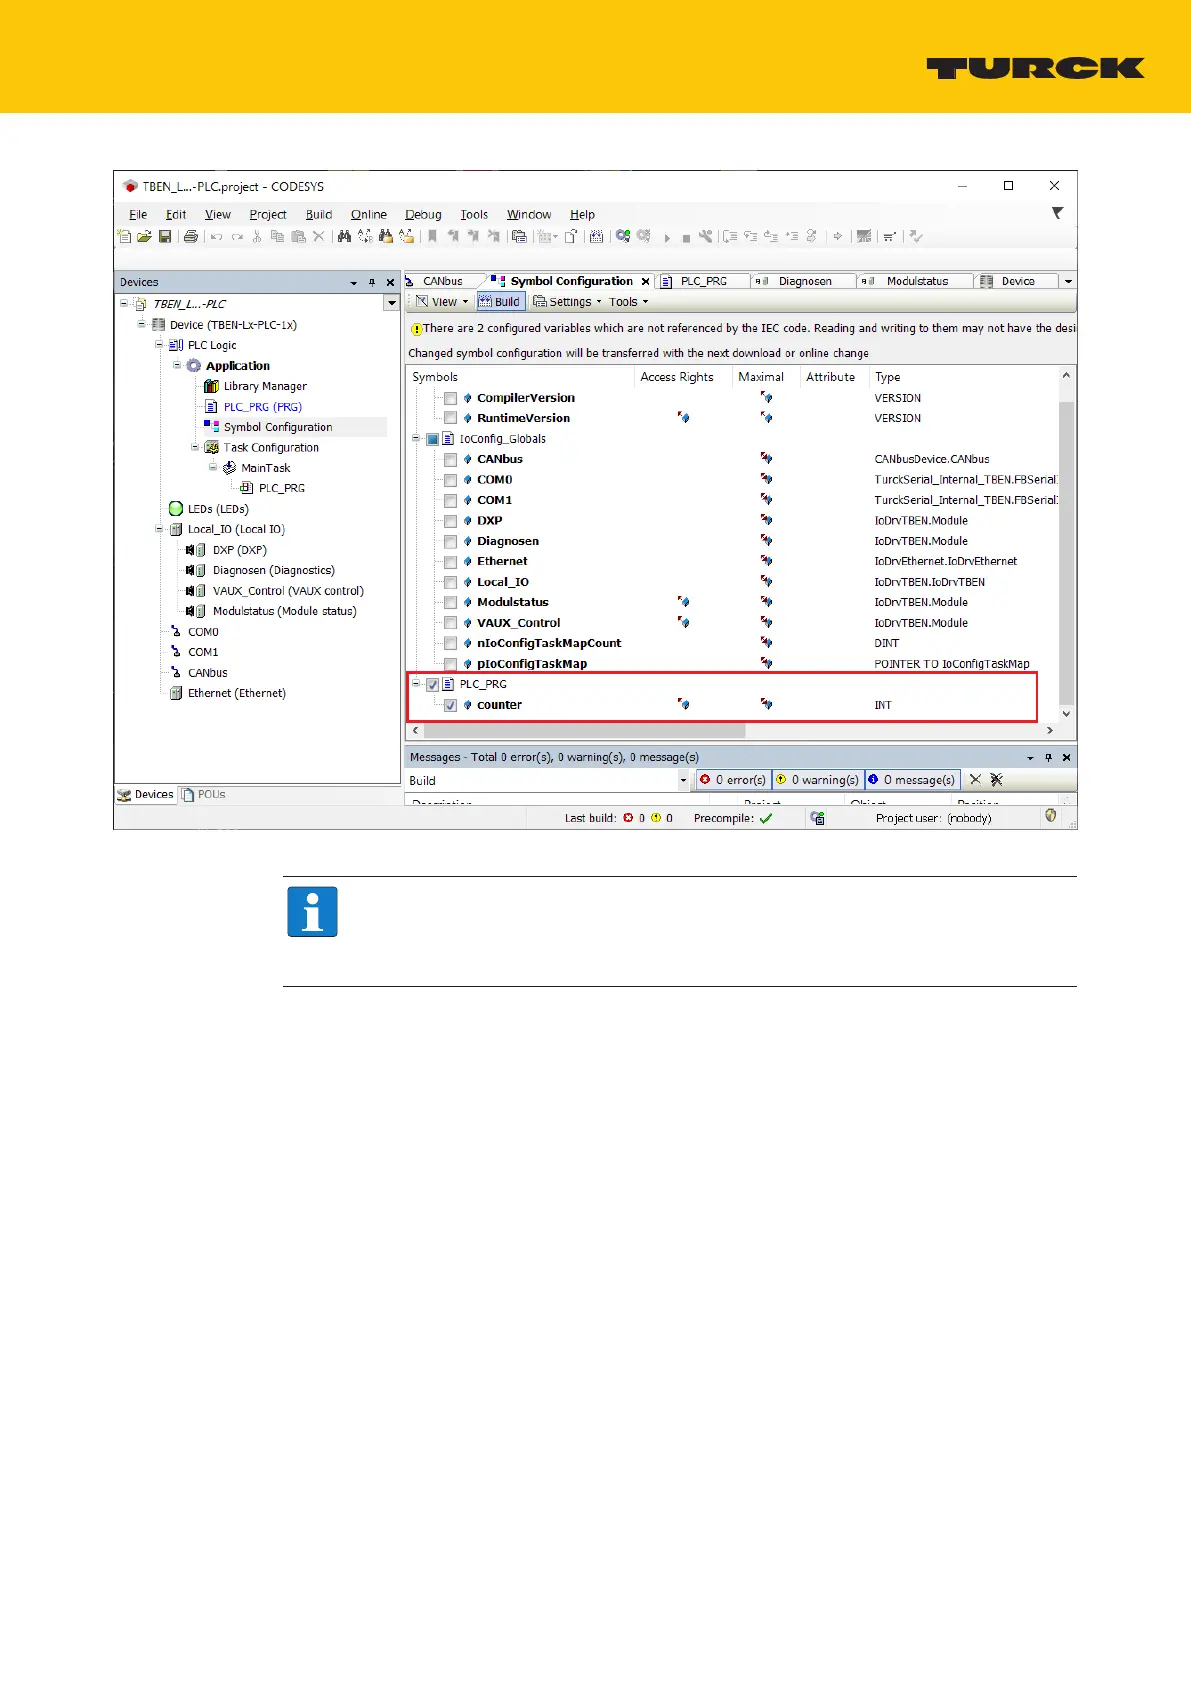Click the symbols vertical scrollbar down arrow
The image size is (1191, 1684).
tap(1066, 714)
